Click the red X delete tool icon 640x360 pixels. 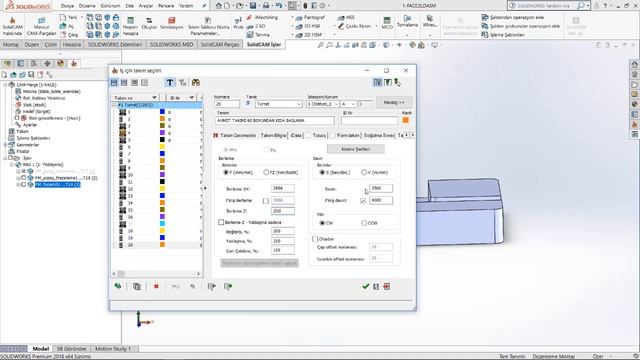point(156,287)
